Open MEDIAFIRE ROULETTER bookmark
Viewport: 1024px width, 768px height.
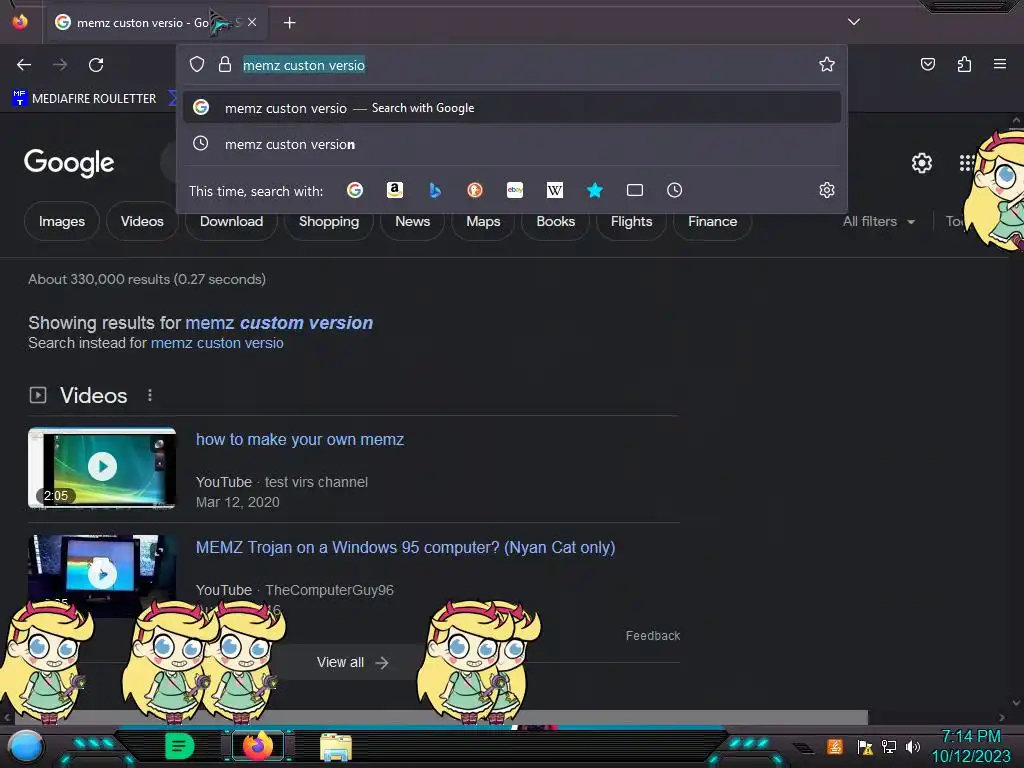point(85,99)
